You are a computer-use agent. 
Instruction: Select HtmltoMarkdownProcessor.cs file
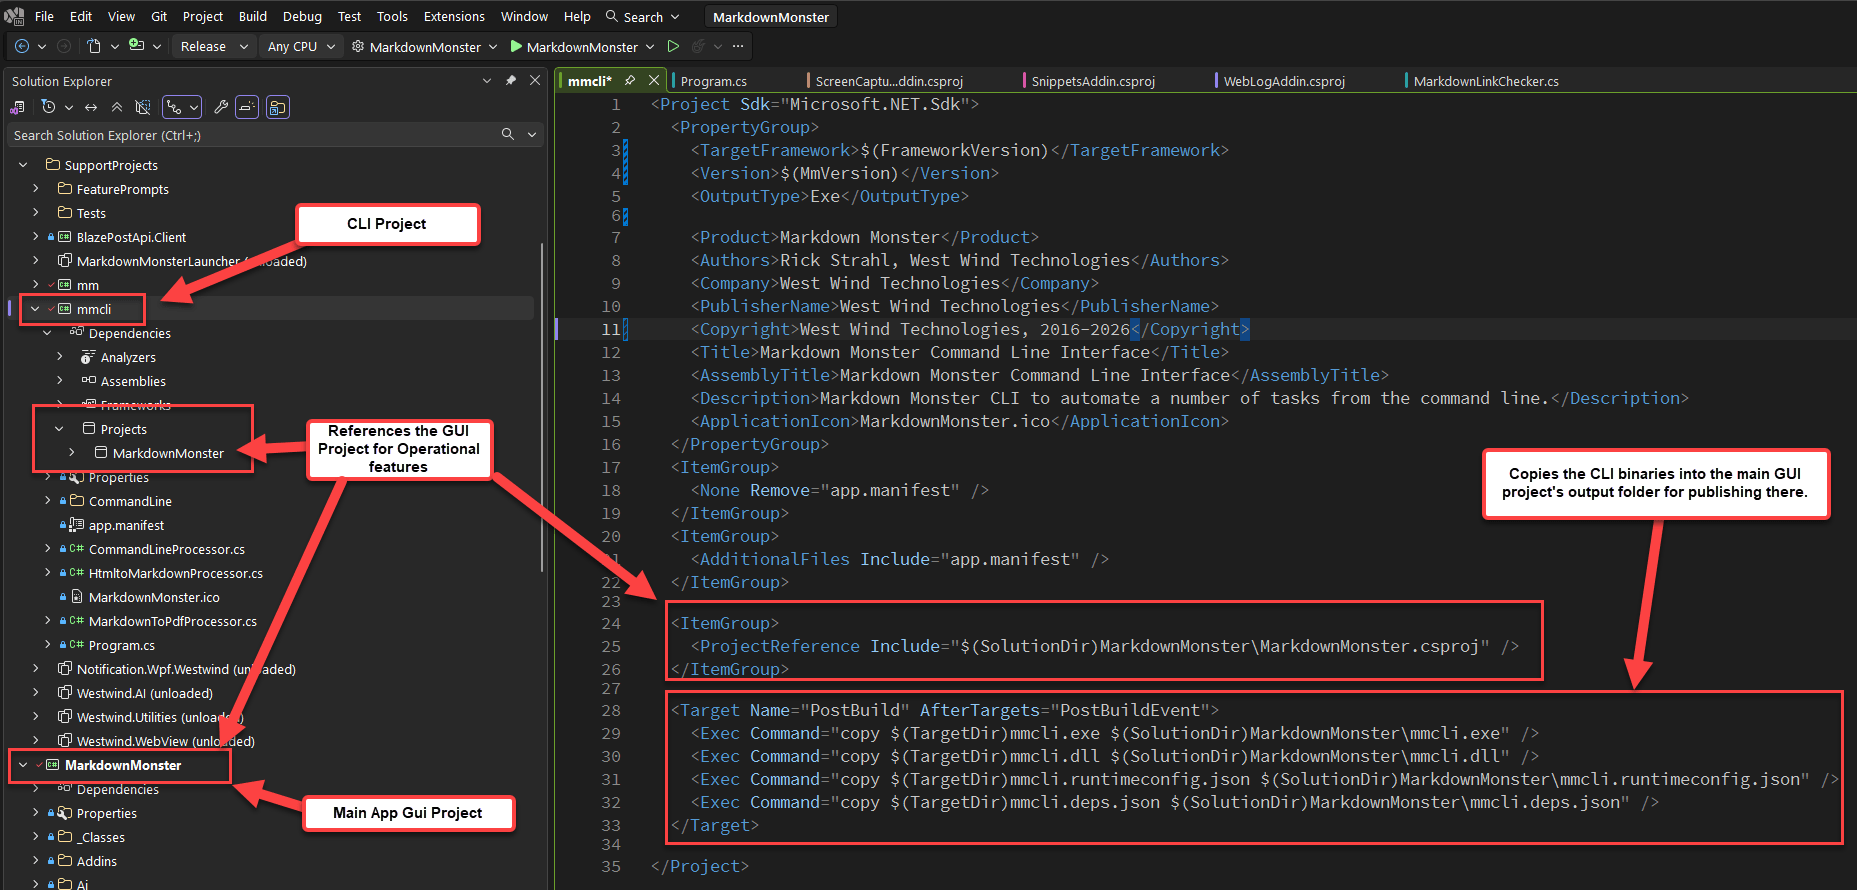pos(175,573)
